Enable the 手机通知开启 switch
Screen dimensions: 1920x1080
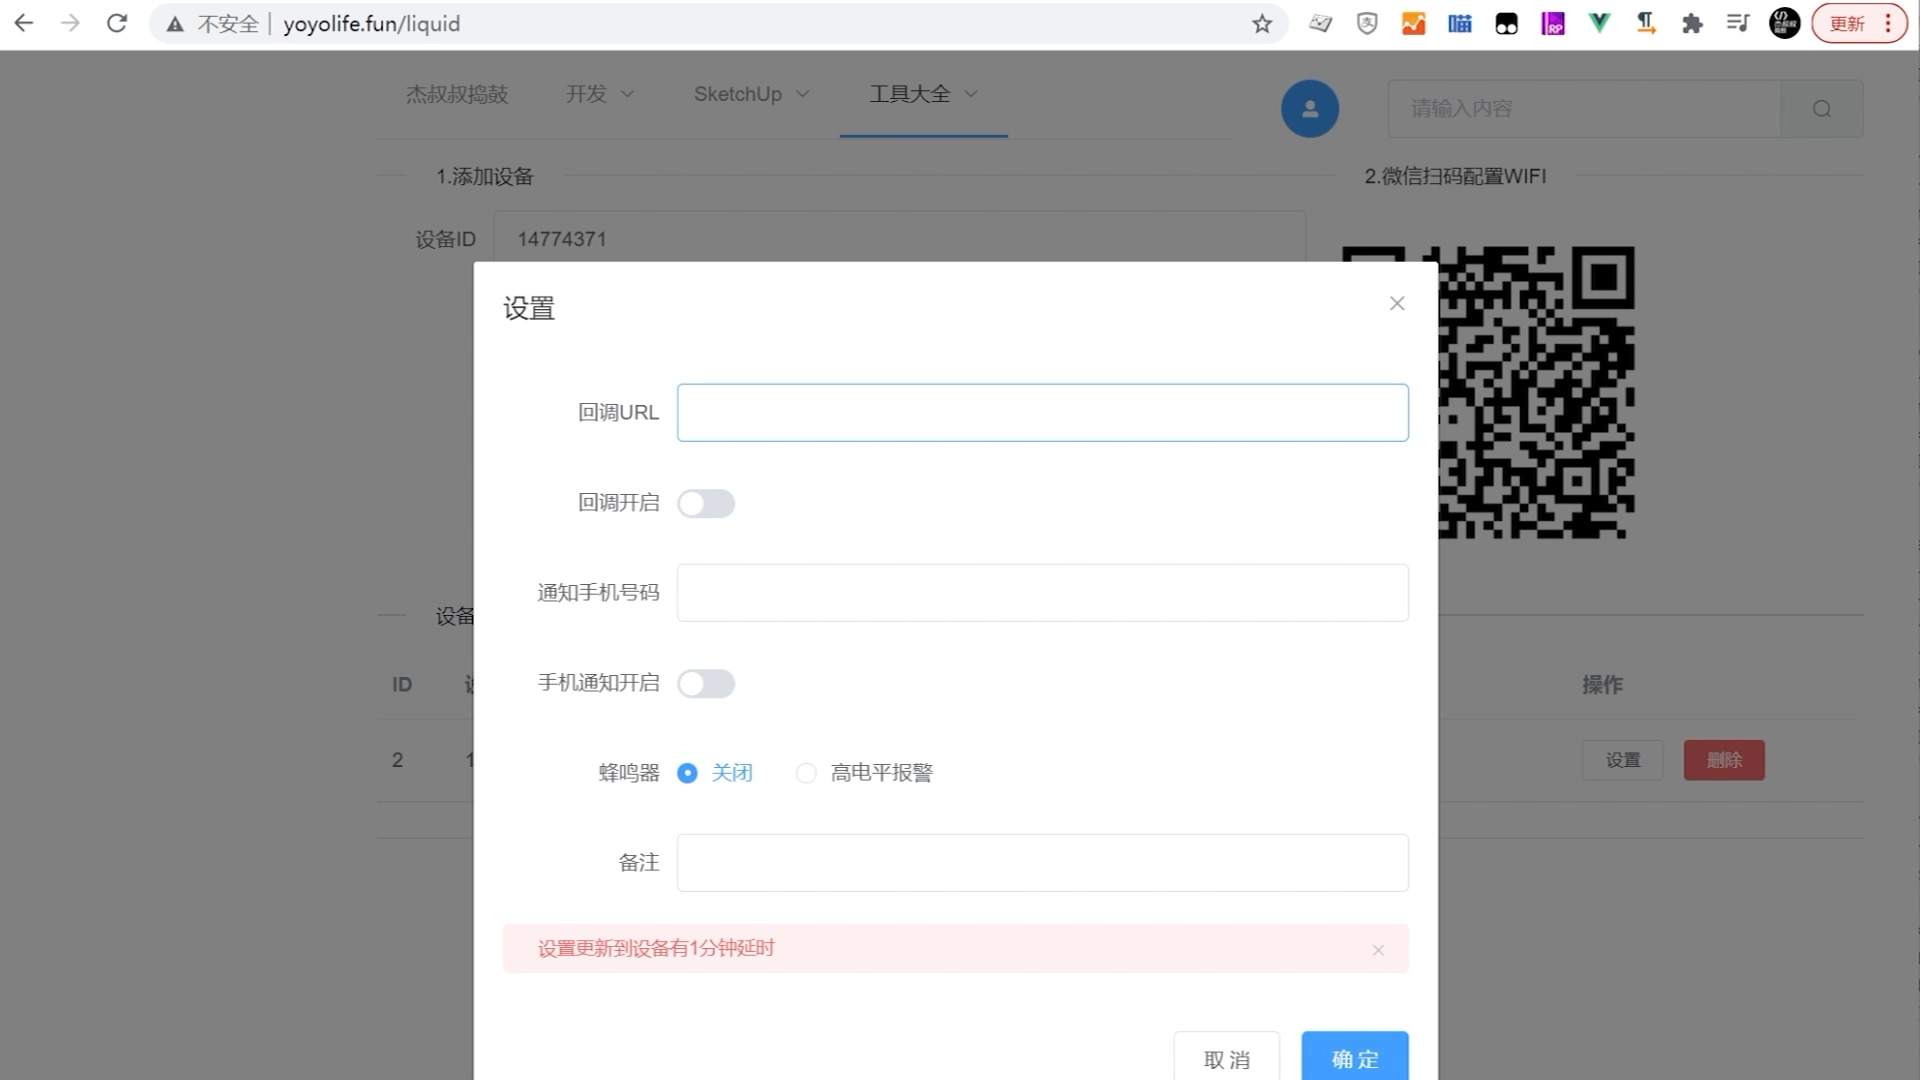coord(706,683)
